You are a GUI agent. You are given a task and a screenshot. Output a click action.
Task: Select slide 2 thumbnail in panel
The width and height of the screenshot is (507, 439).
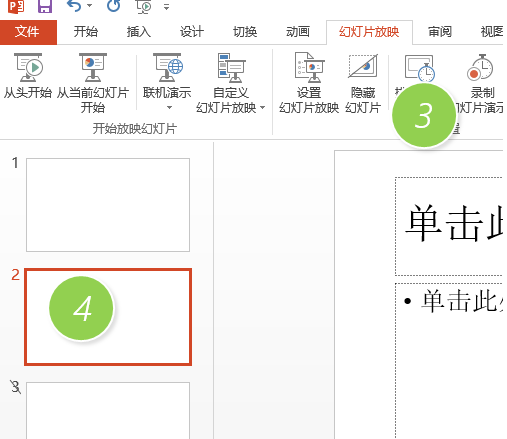click(x=108, y=317)
